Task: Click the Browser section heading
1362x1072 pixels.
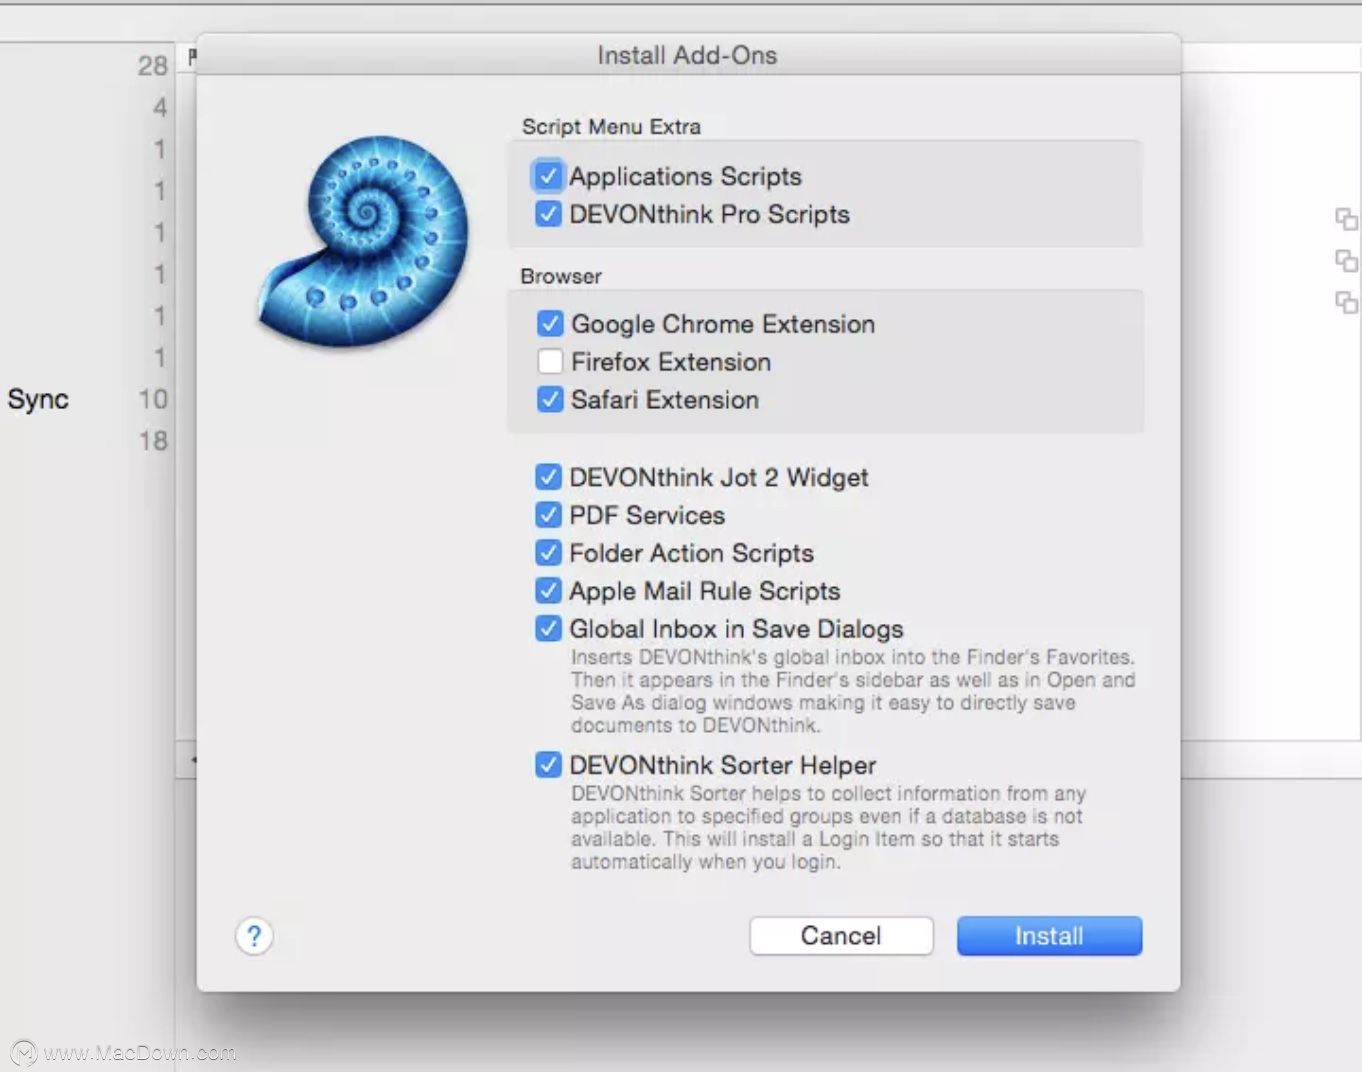Action: (561, 276)
